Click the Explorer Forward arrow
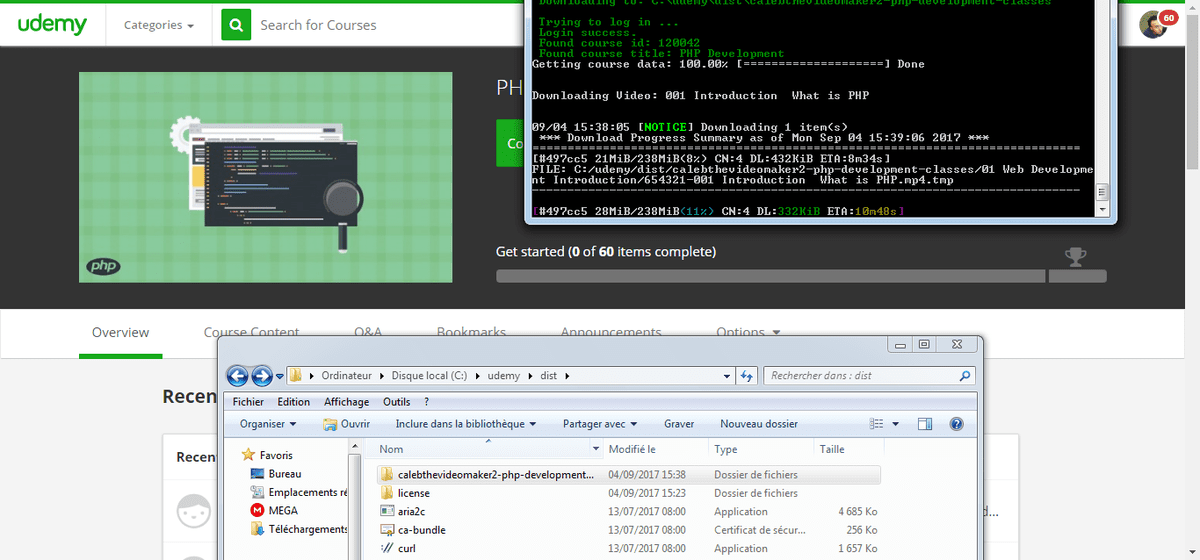This screenshot has width=1200, height=560. click(x=262, y=376)
